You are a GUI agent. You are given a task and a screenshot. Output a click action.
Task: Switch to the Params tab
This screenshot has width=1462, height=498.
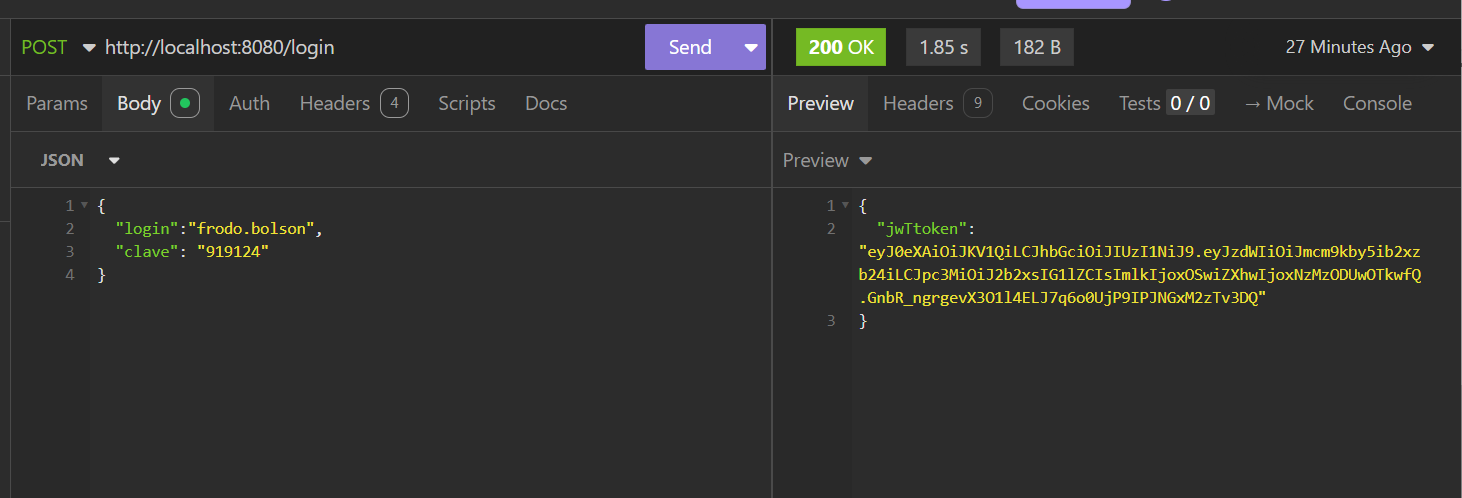coord(57,103)
